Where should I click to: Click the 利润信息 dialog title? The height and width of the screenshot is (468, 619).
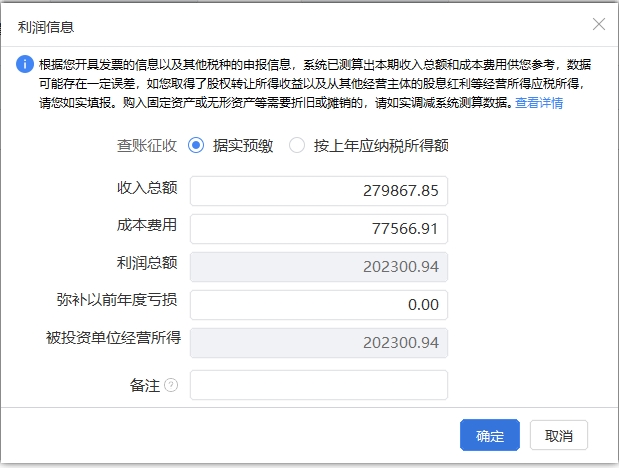pyautogui.click(x=46, y=27)
